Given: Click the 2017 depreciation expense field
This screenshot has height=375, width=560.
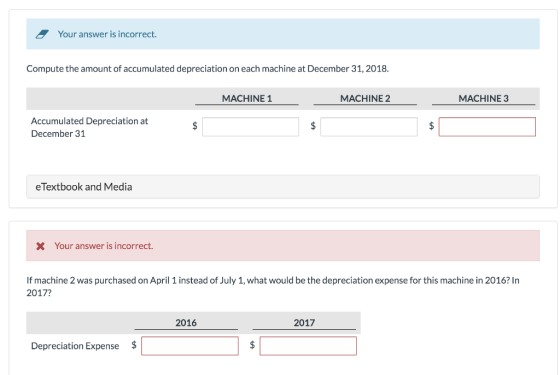Looking at the screenshot, I should click(308, 346).
